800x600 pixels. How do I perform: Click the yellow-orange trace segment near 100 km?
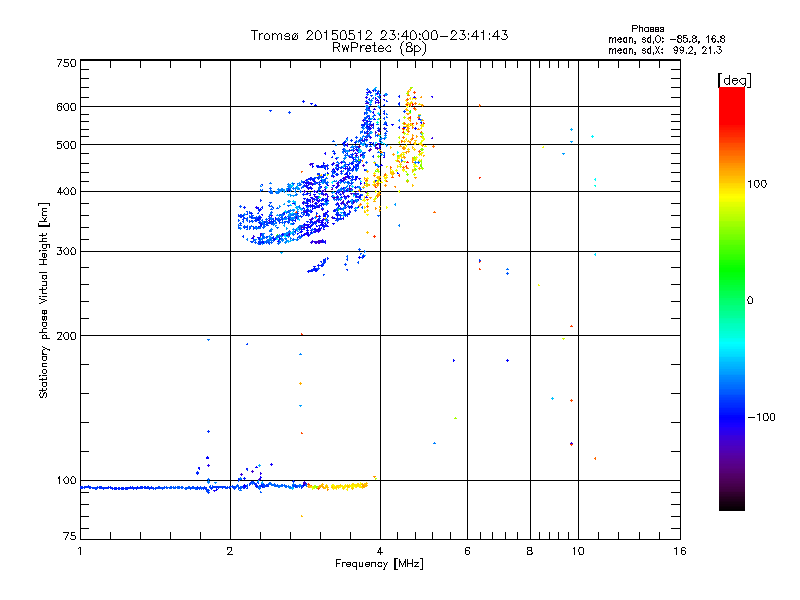(x=338, y=486)
